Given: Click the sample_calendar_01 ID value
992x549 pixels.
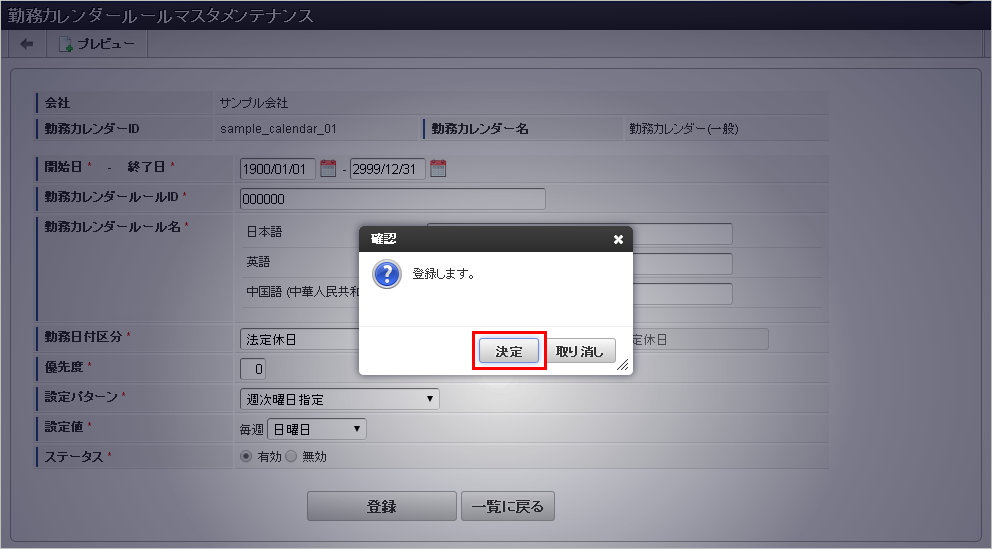Looking at the screenshot, I should pyautogui.click(x=278, y=128).
